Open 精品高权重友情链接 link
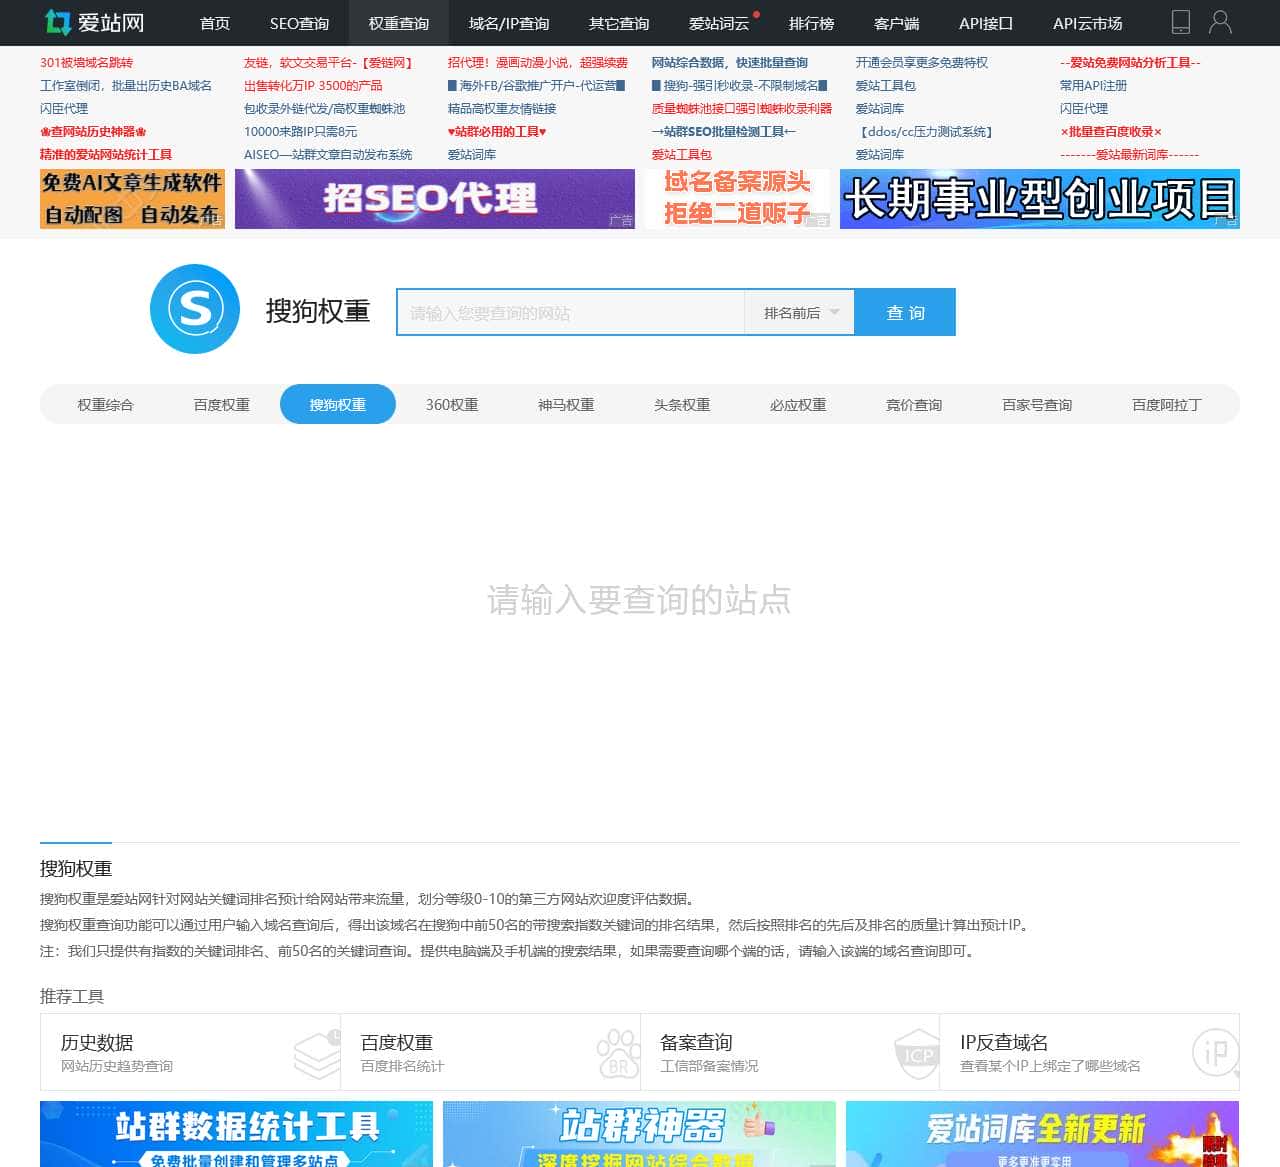1280x1167 pixels. (502, 109)
